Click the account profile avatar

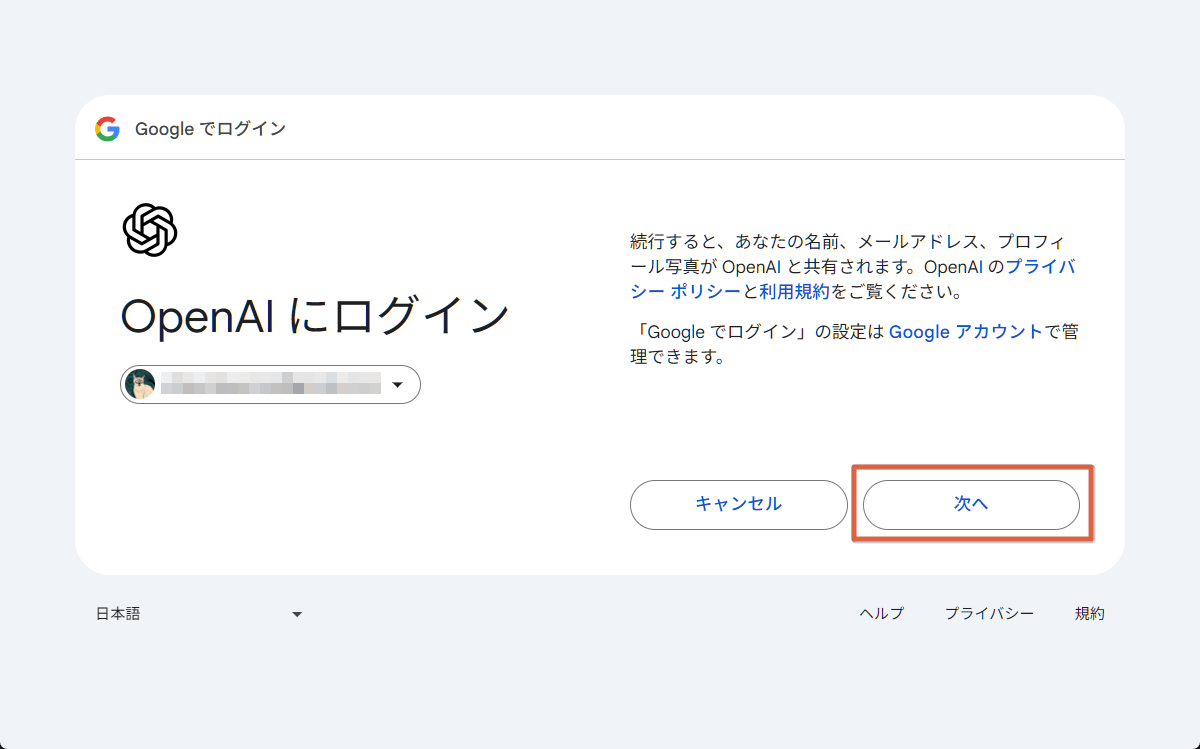click(x=140, y=385)
